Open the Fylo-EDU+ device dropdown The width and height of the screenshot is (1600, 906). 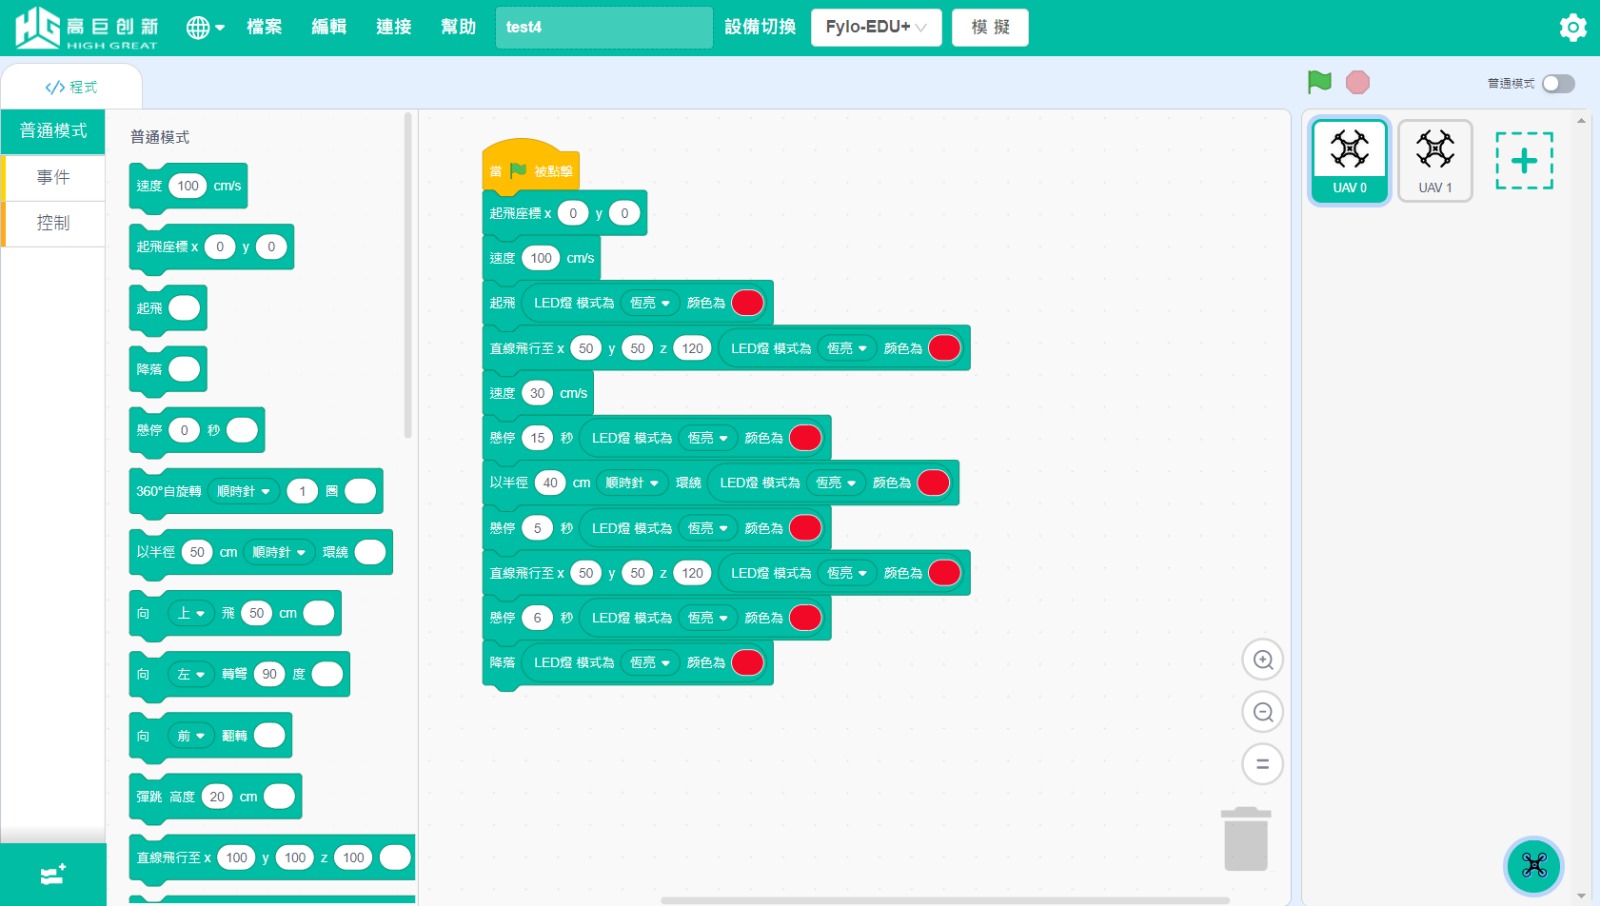[x=875, y=27]
